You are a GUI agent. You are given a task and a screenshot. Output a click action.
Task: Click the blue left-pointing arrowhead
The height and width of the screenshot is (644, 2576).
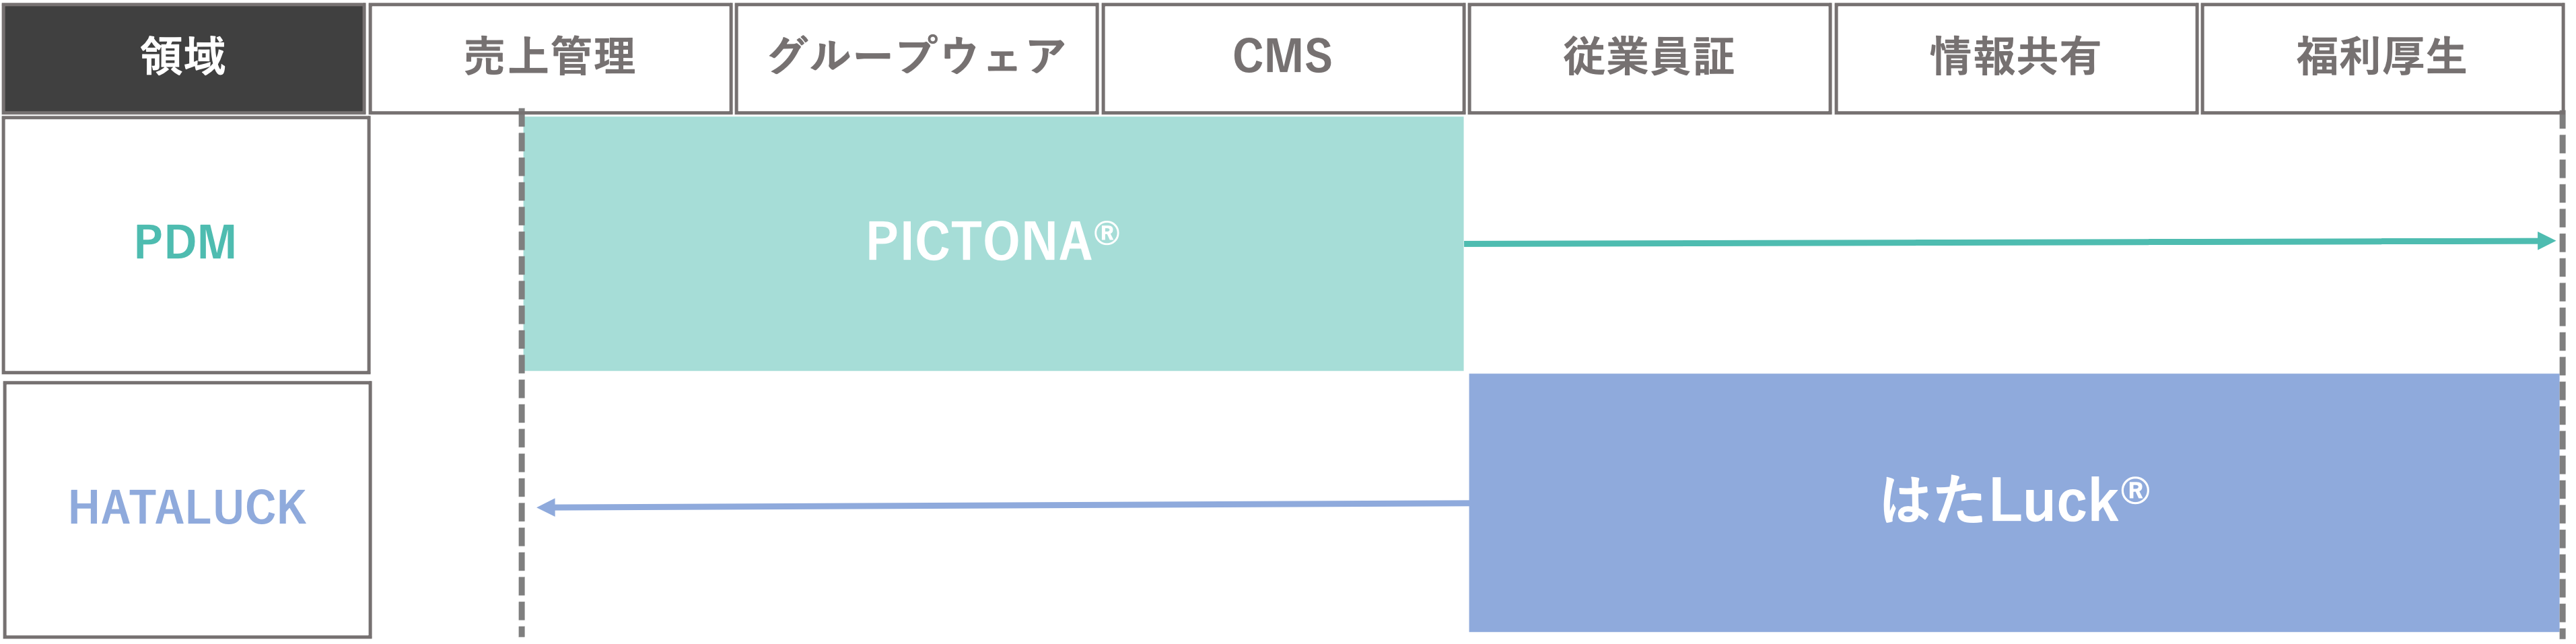pyautogui.click(x=546, y=508)
